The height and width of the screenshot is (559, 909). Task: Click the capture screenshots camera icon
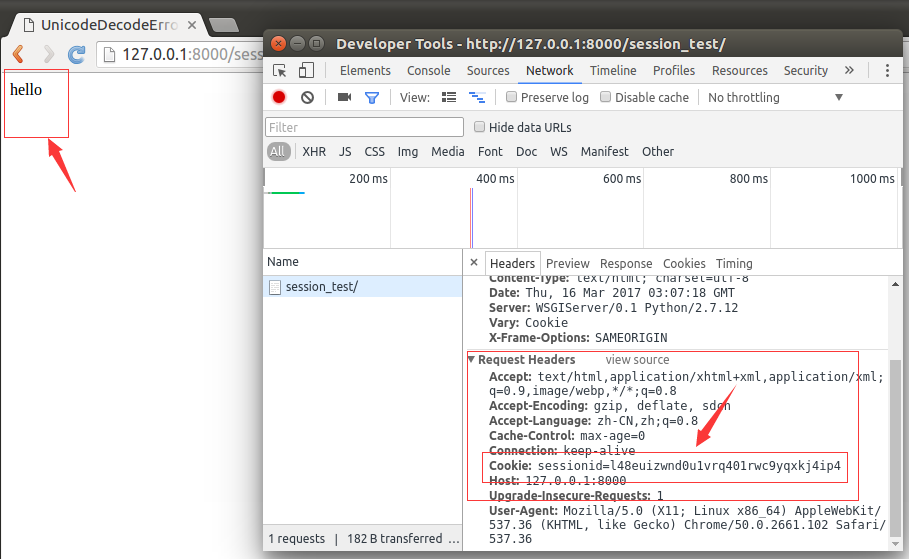click(x=344, y=97)
